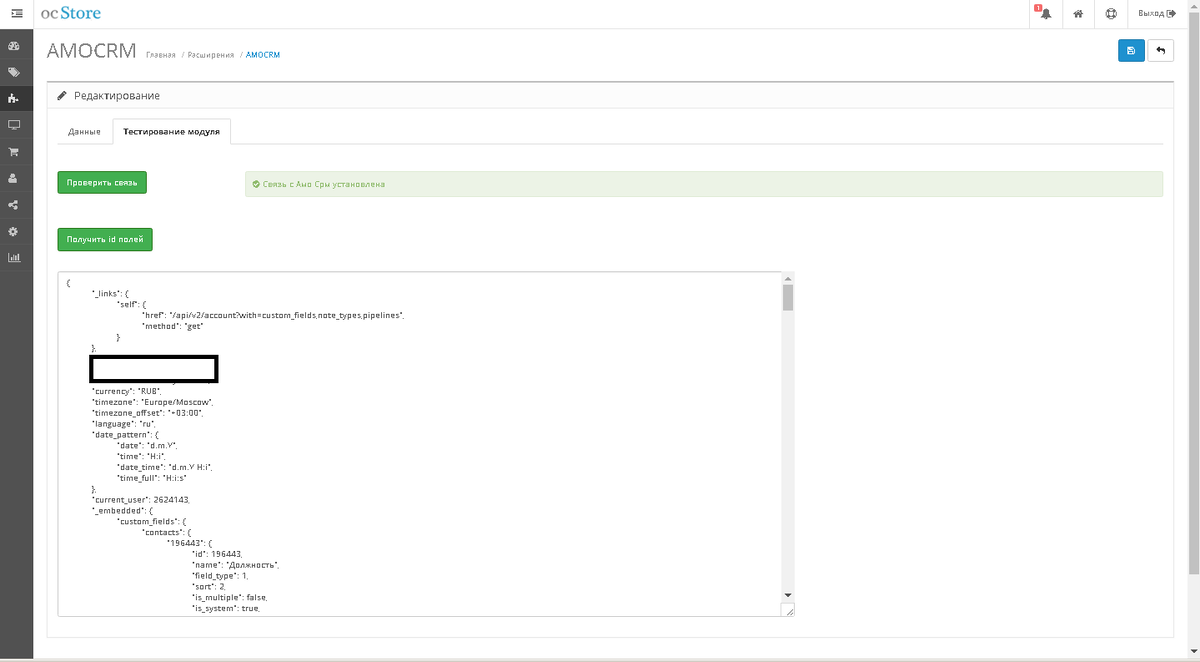Viewport: 1200px width, 662px height.
Task: Click the Проверить связь button
Action: click(102, 183)
